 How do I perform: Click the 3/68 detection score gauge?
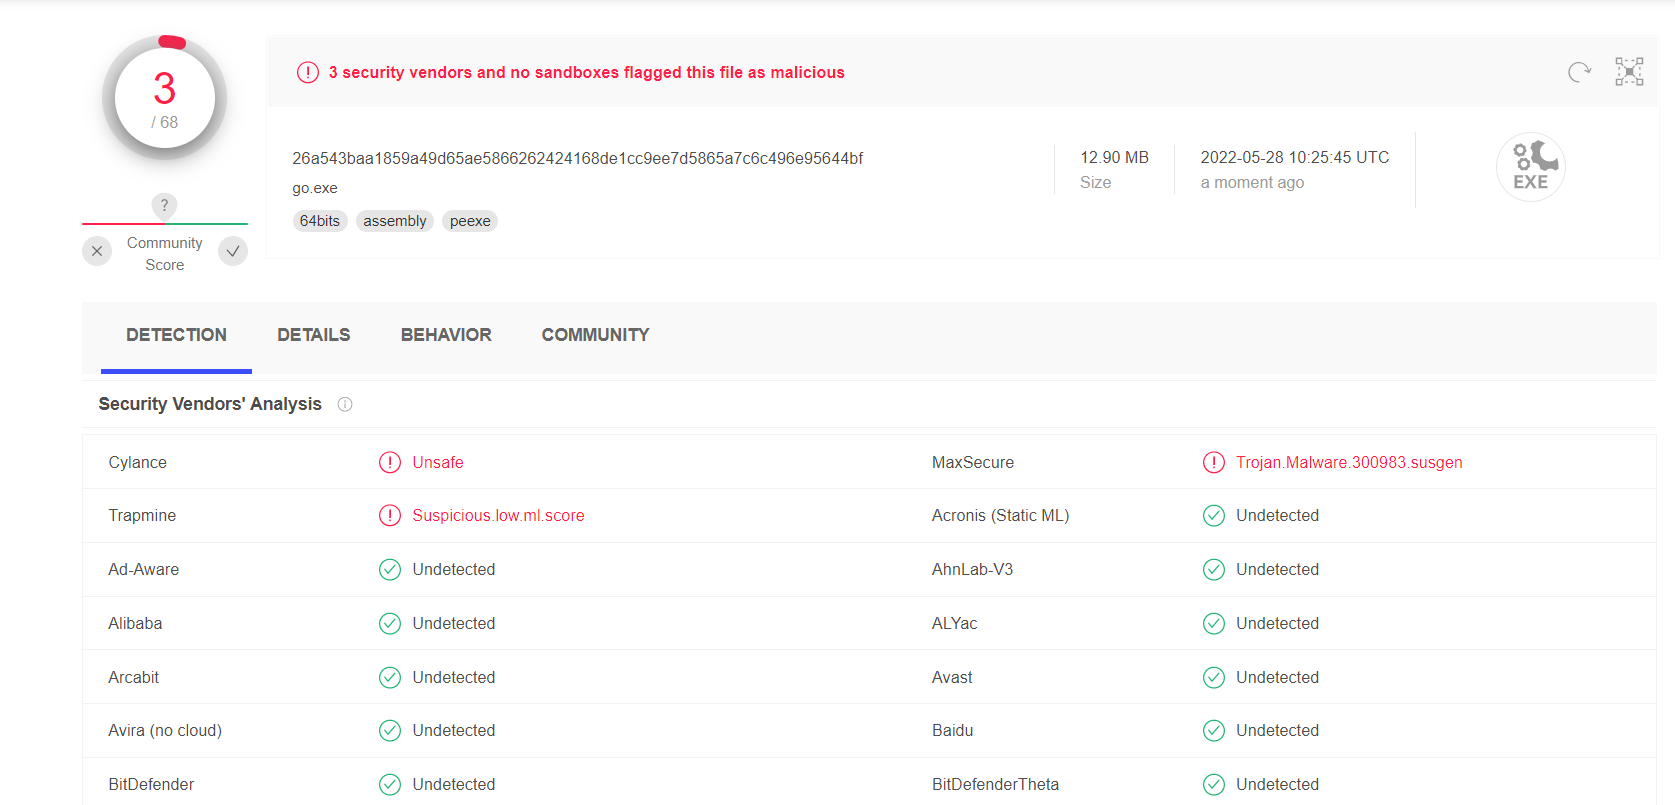coord(165,98)
